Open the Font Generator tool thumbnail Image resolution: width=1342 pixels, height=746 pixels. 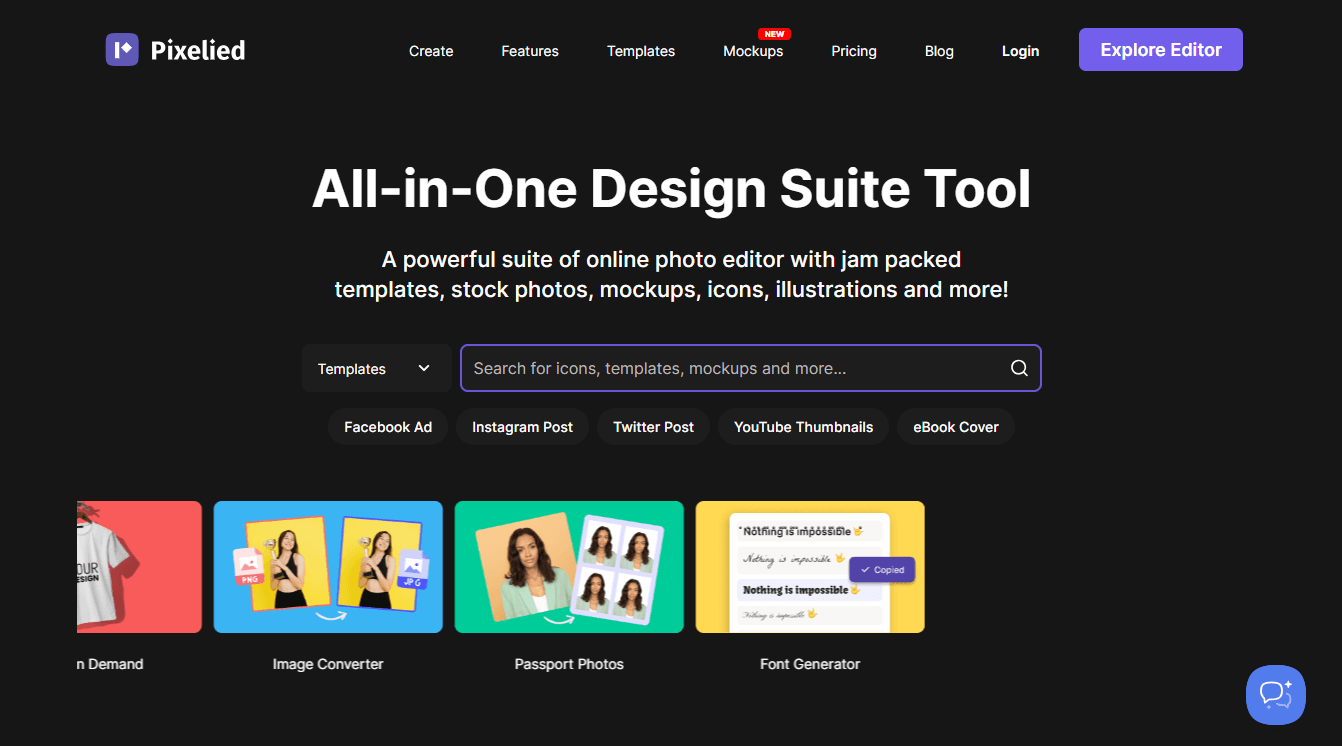coord(810,567)
